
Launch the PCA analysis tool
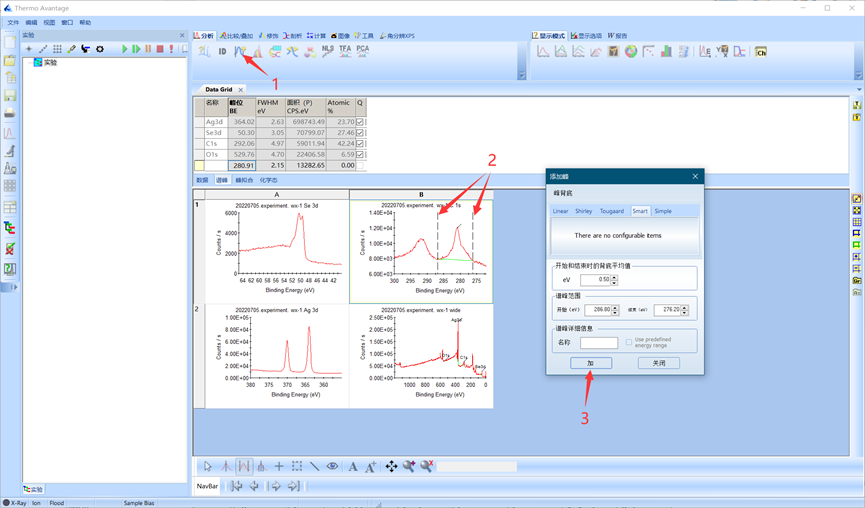362,50
